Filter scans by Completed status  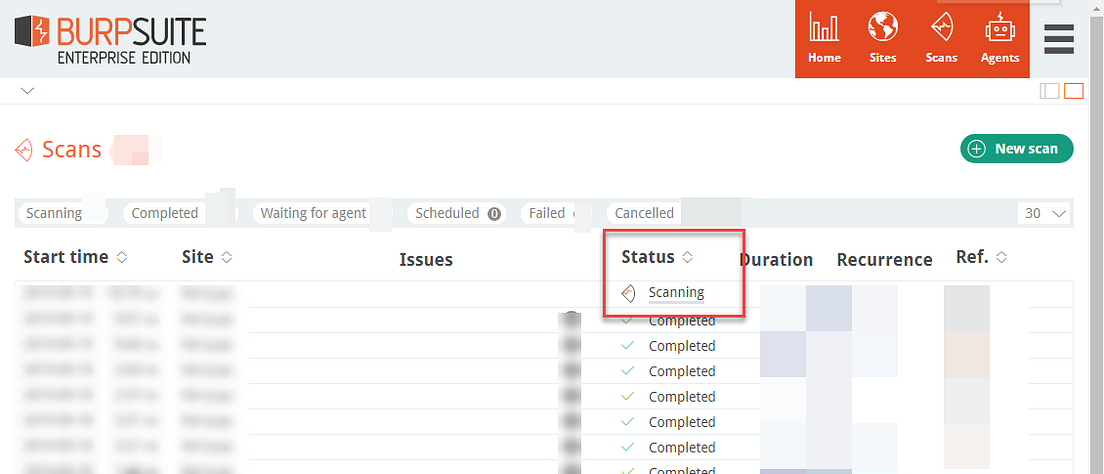pos(180,213)
